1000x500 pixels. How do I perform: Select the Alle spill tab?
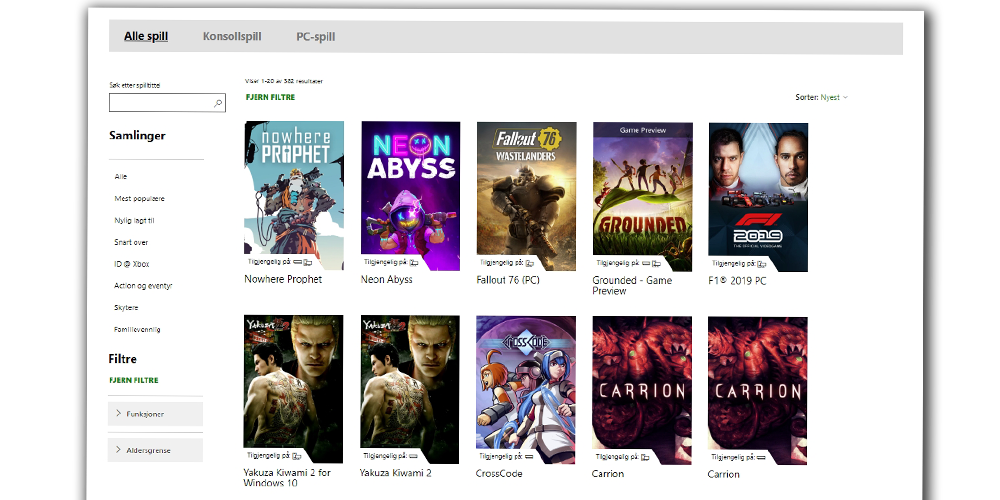(146, 37)
